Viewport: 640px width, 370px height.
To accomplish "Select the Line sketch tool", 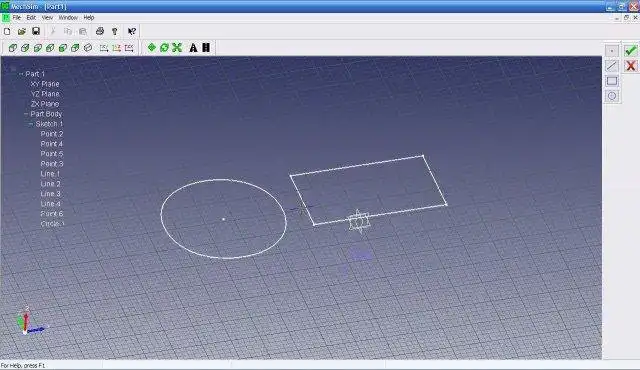I will (x=611, y=66).
